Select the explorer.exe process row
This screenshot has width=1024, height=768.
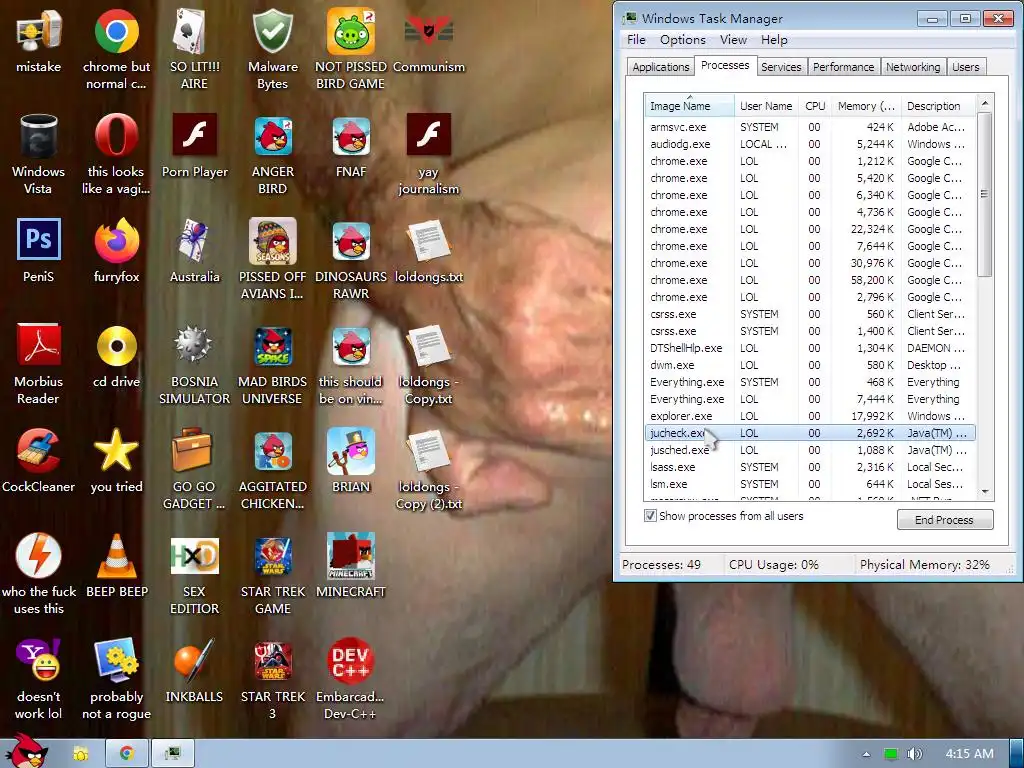[x=810, y=416]
